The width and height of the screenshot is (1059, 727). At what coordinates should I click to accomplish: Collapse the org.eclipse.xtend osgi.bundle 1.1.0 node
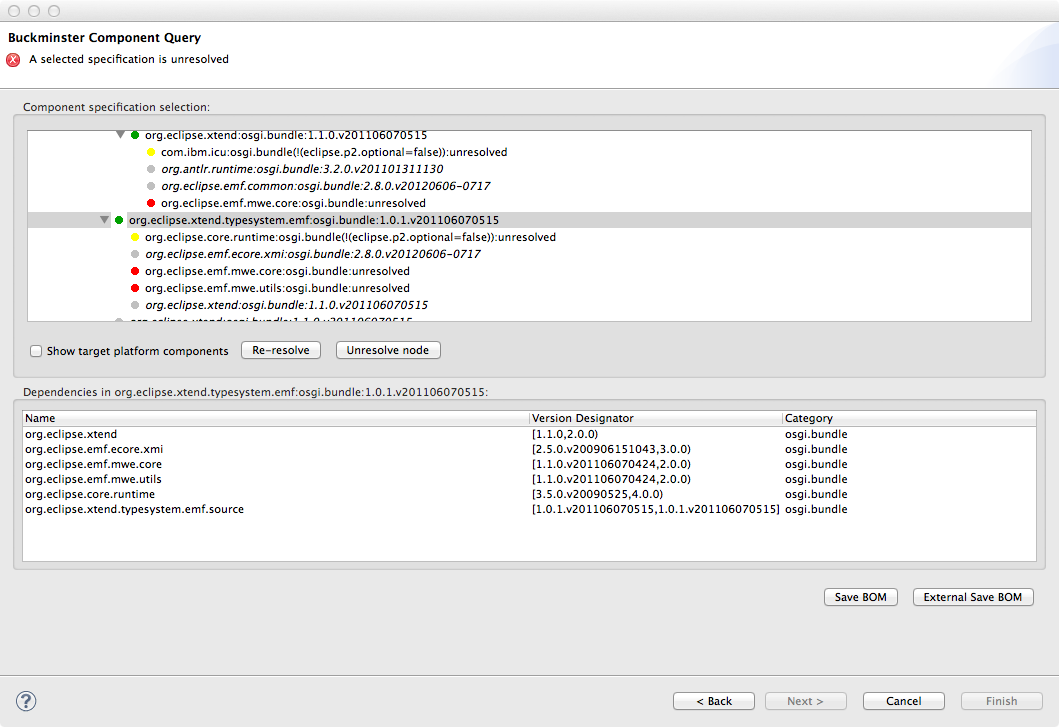(x=120, y=135)
